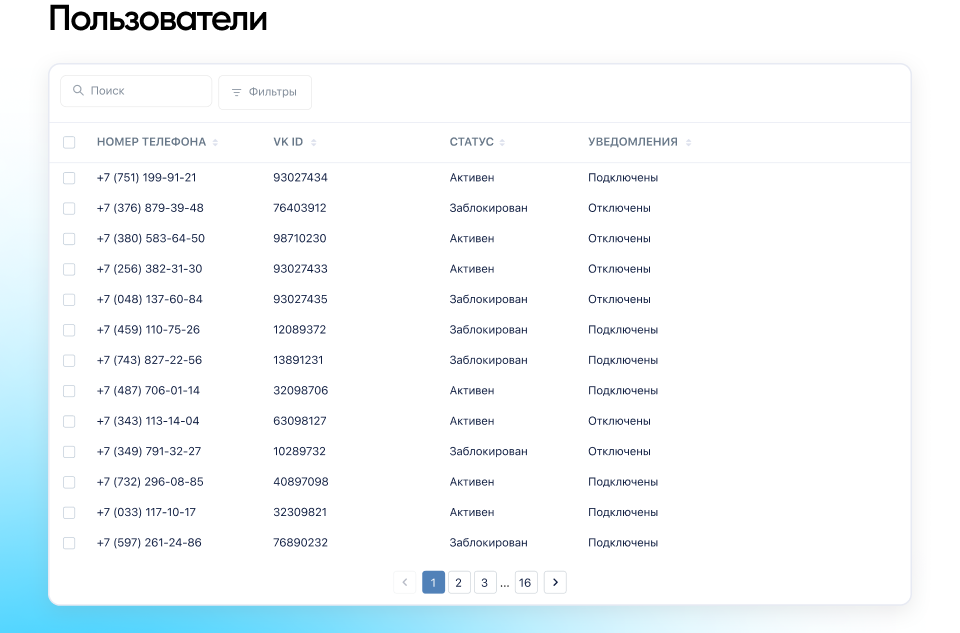Click the active page 1 button
This screenshot has width=960, height=633.
tap(433, 582)
